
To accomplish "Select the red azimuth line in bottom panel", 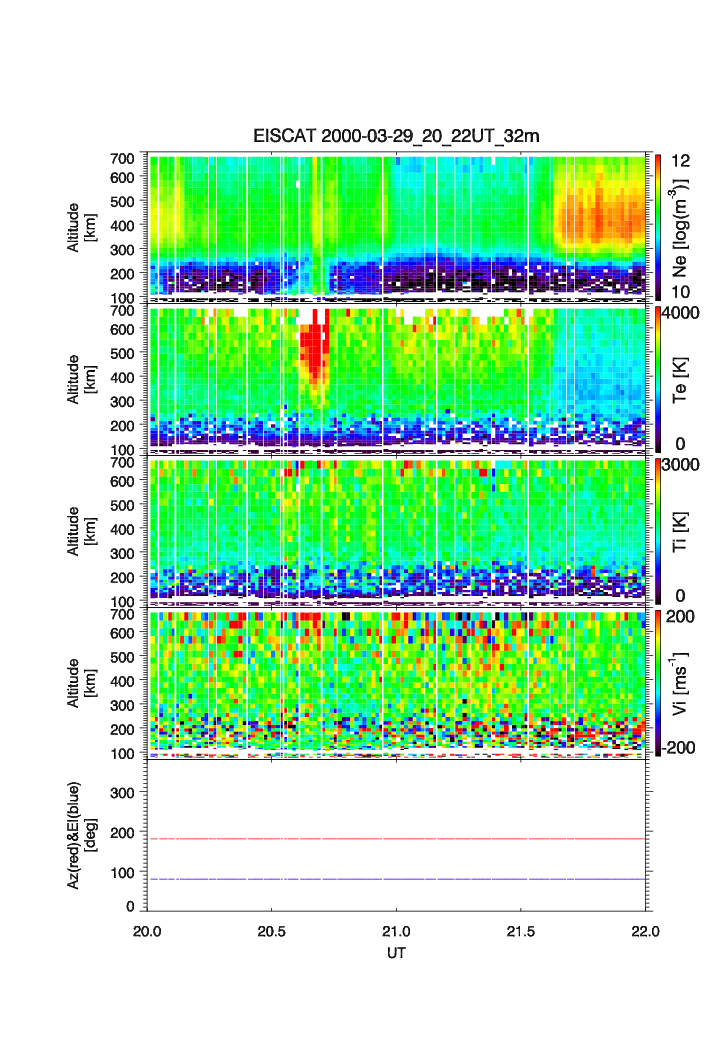I will 400,839.
